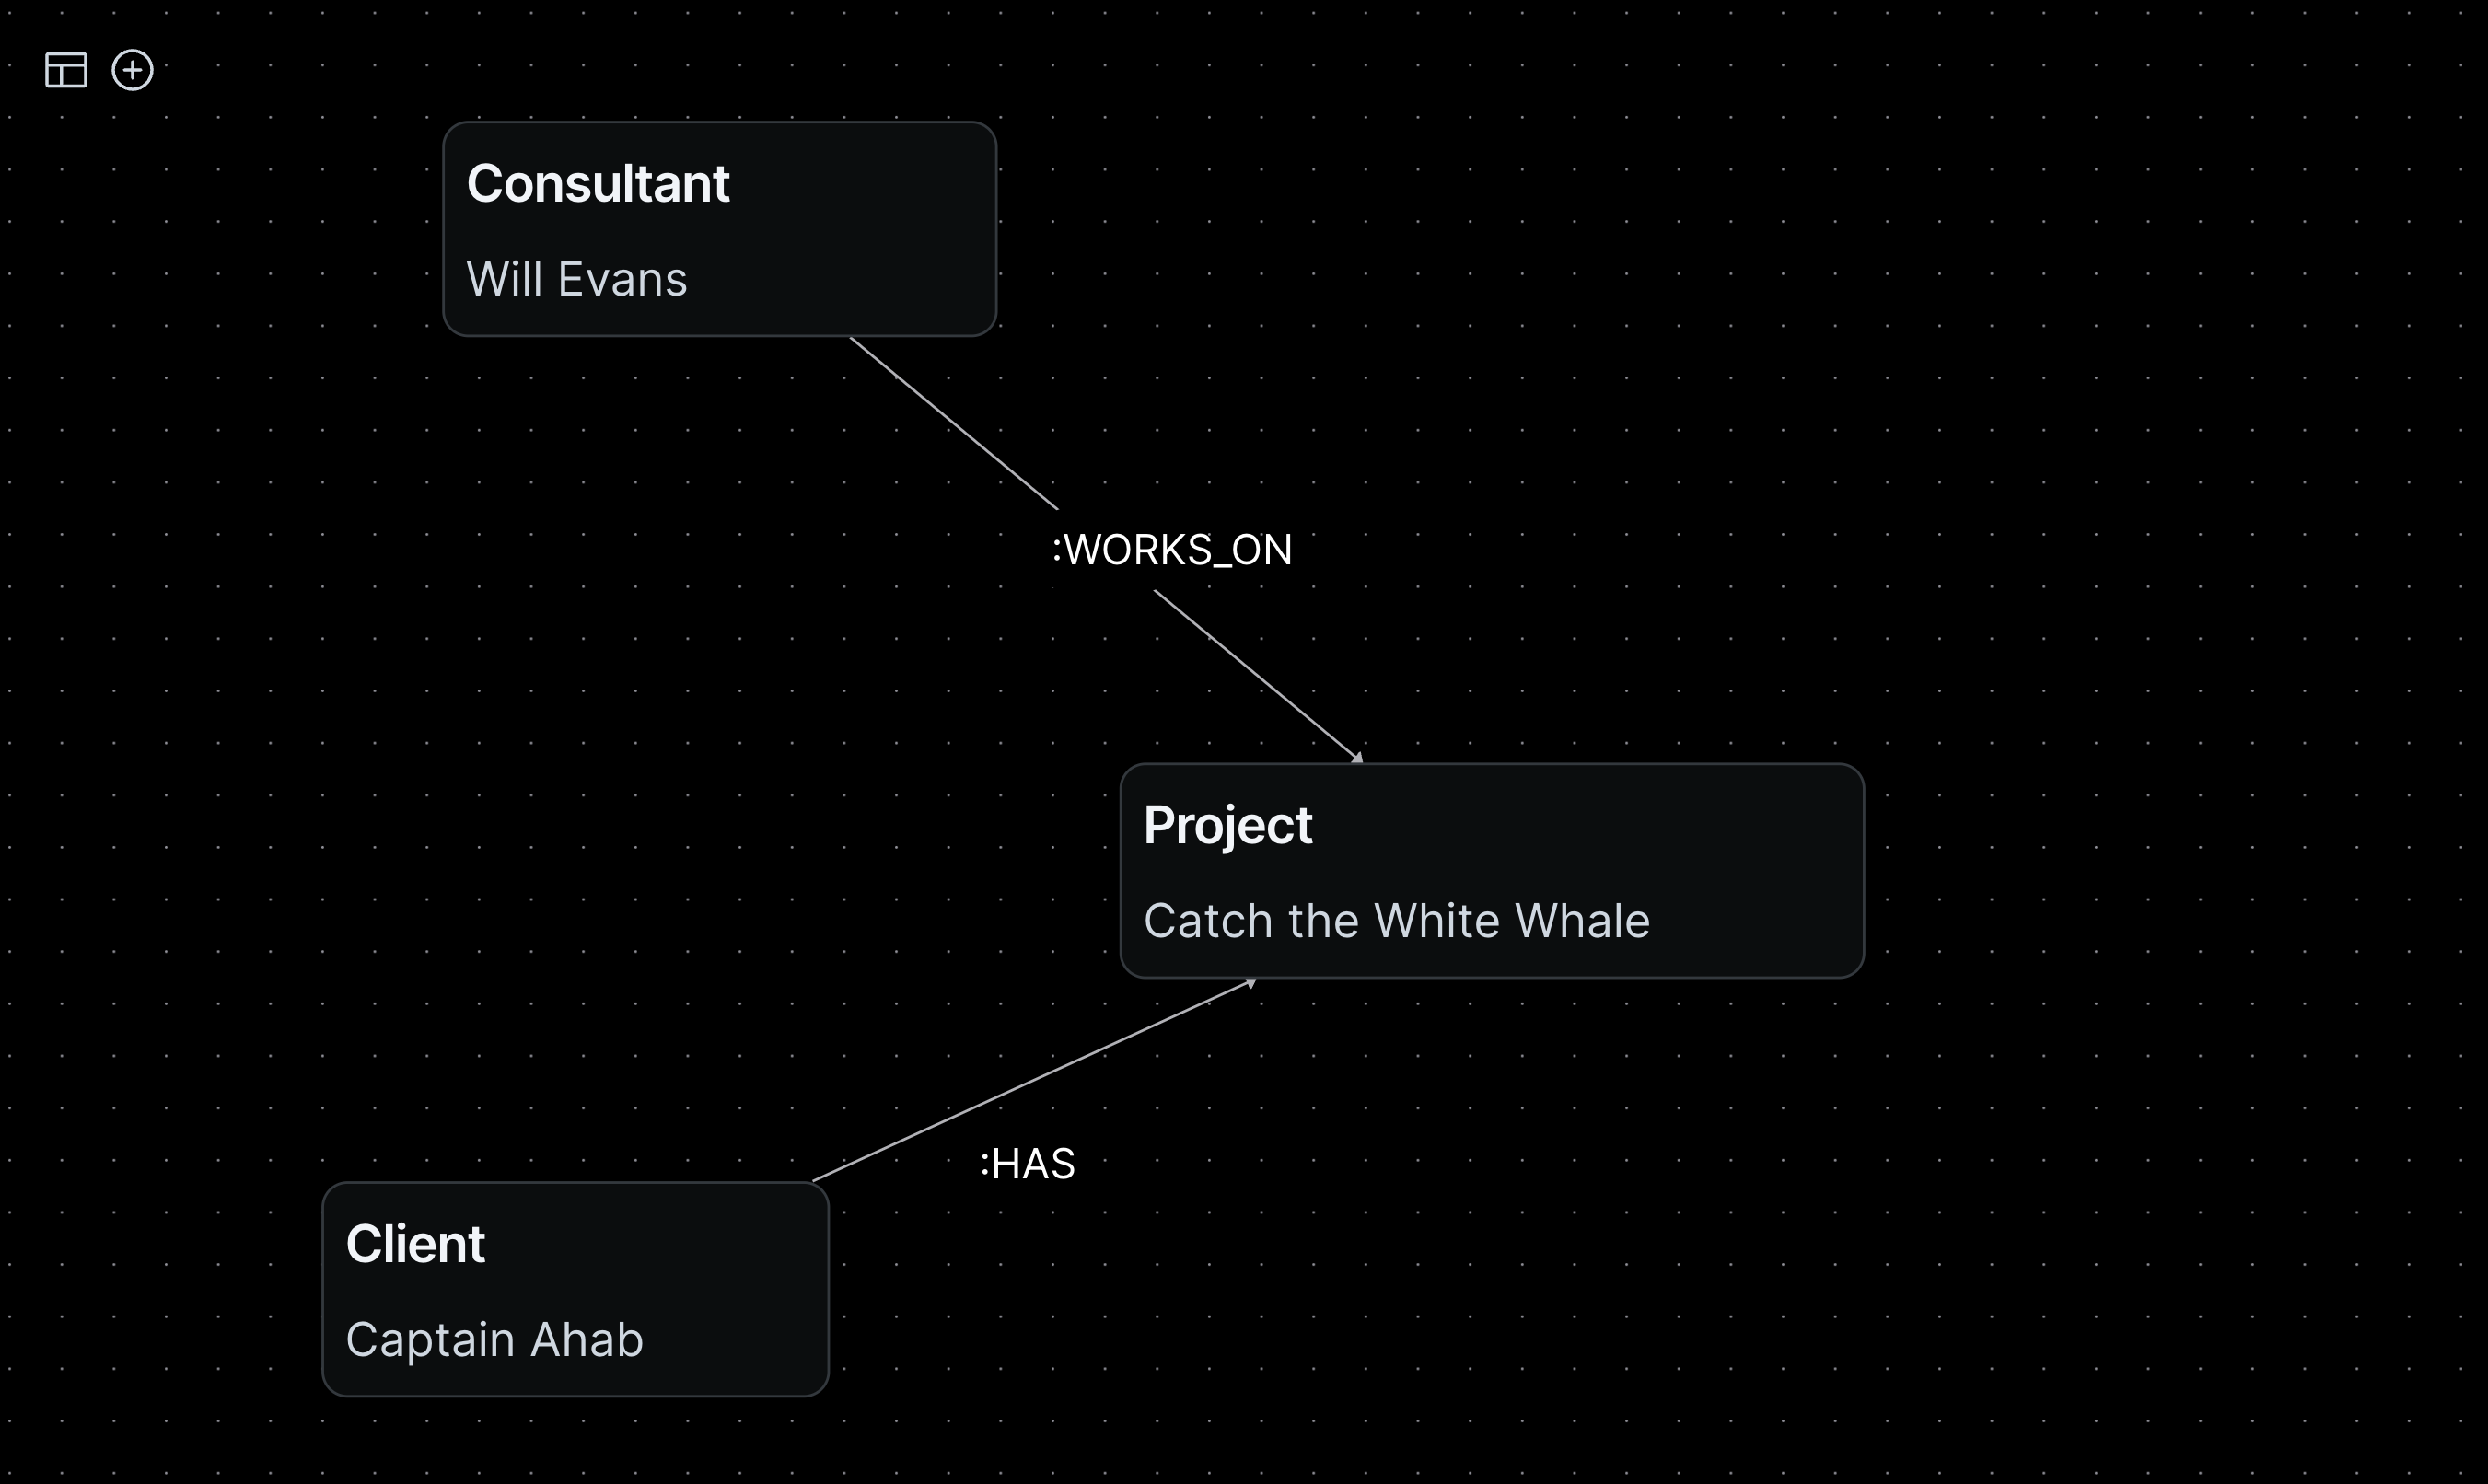The image size is (2488, 1484).
Task: Select the Project node
Action: point(1494,869)
